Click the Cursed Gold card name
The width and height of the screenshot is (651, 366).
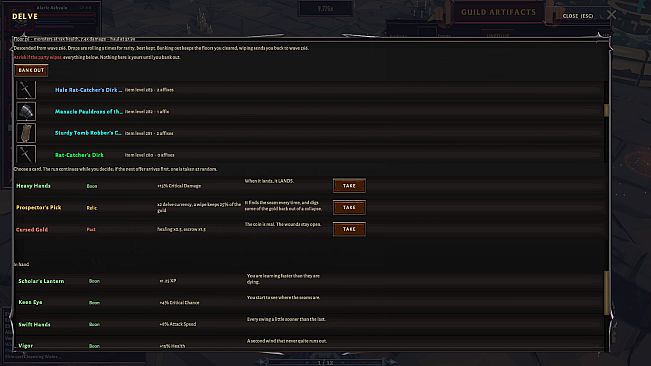(32, 229)
